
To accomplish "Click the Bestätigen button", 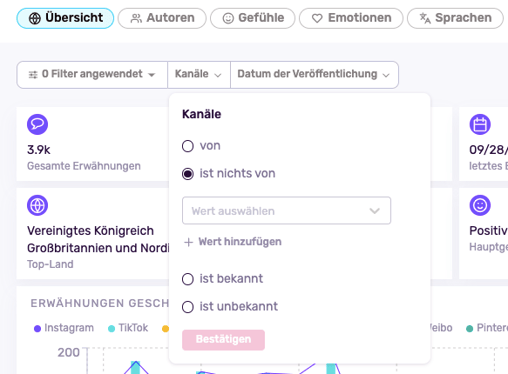I will coord(223,340).
